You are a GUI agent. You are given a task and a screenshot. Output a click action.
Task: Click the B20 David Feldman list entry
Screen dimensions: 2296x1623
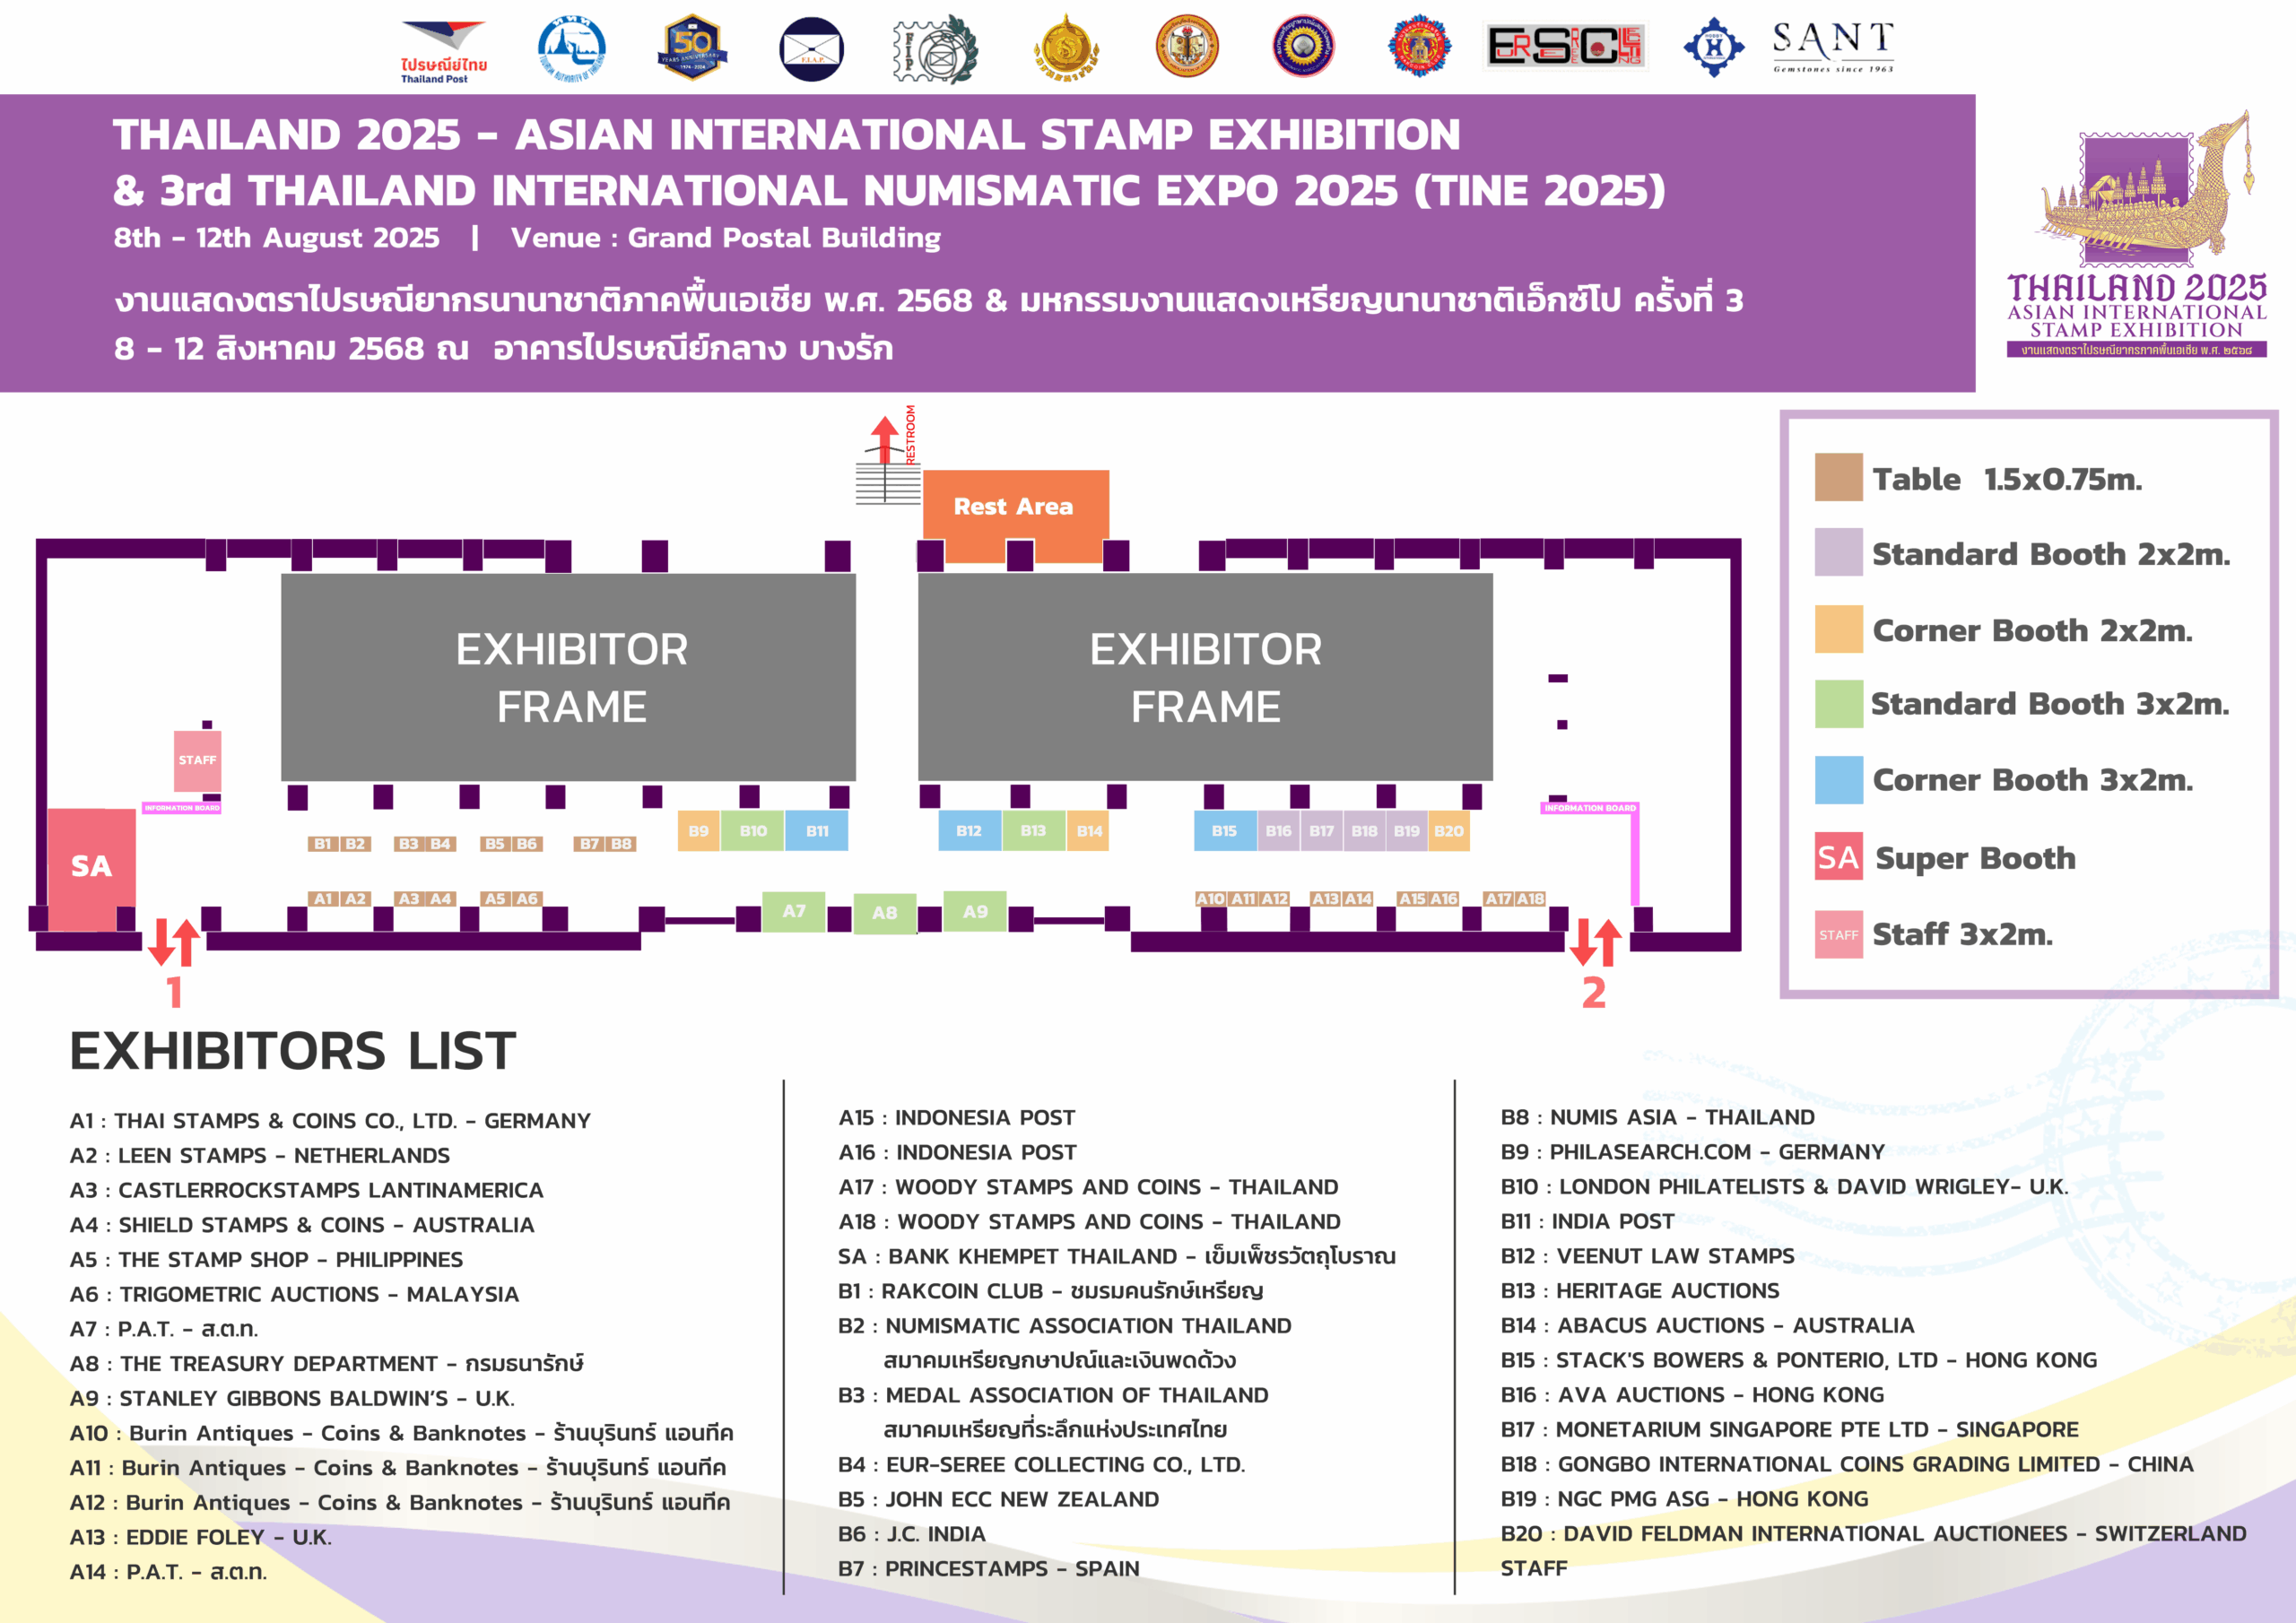pos(1872,1533)
